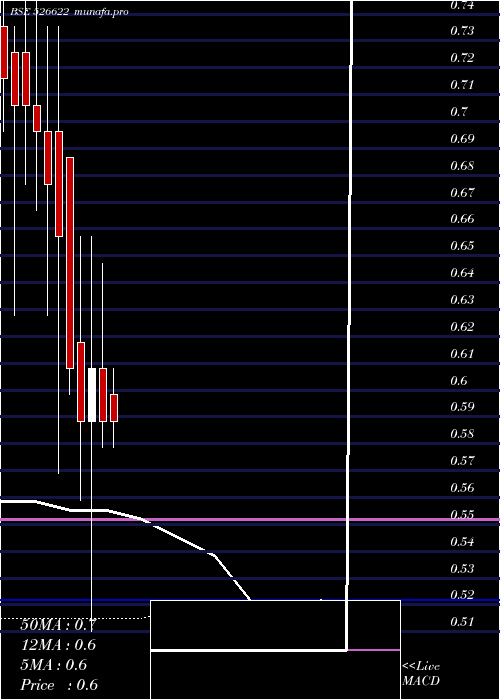This screenshot has height=700, width=500.
Task: Click the 0.51 price axis label
Action: pos(462,621)
